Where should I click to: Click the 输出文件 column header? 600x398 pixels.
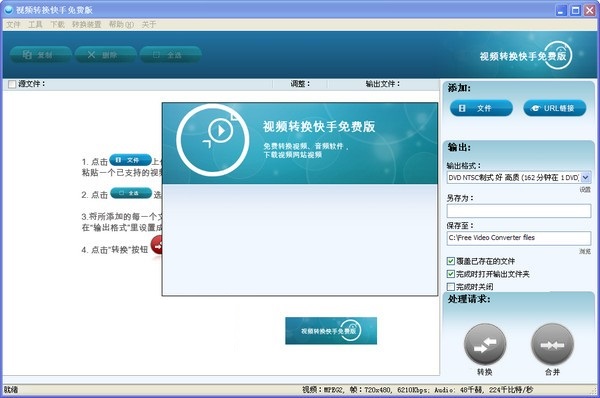click(382, 84)
